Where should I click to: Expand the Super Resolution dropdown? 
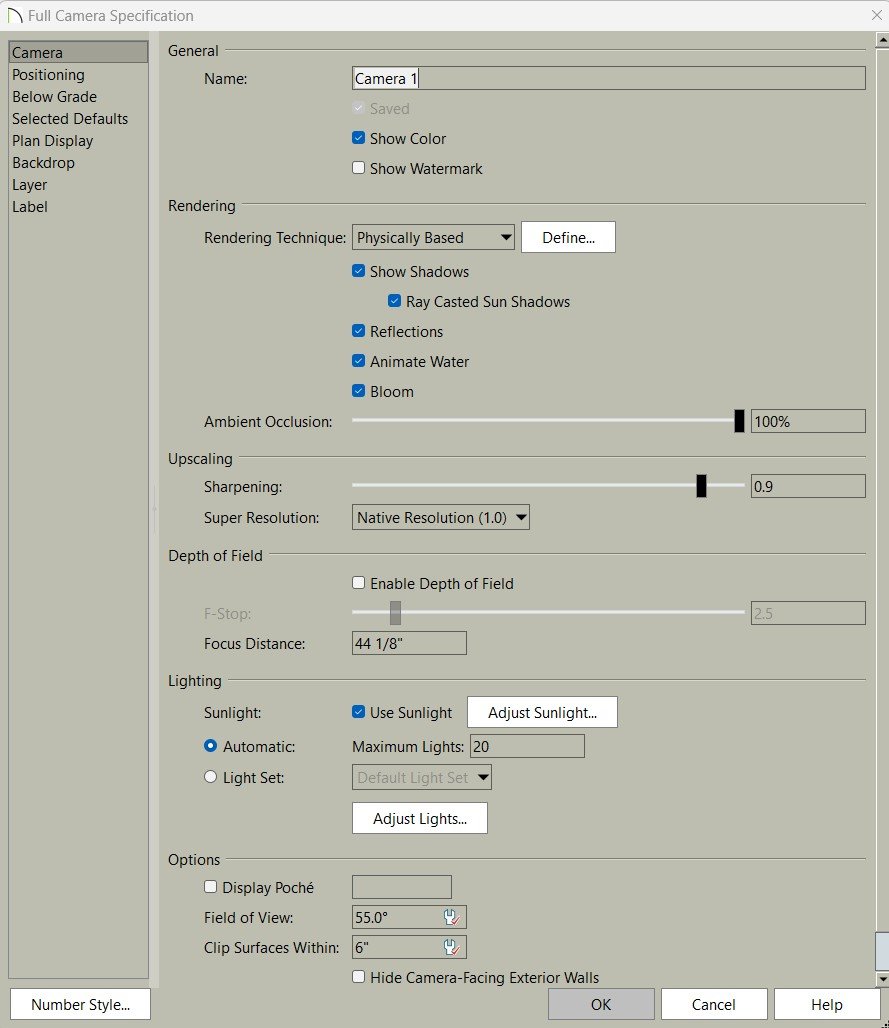441,518
